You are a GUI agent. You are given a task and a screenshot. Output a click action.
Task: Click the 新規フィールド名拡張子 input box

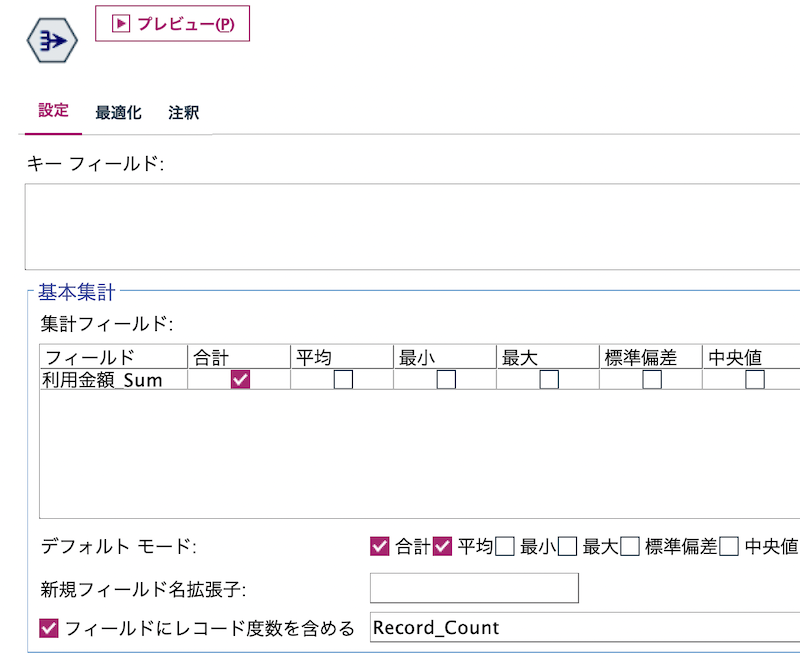click(474, 588)
